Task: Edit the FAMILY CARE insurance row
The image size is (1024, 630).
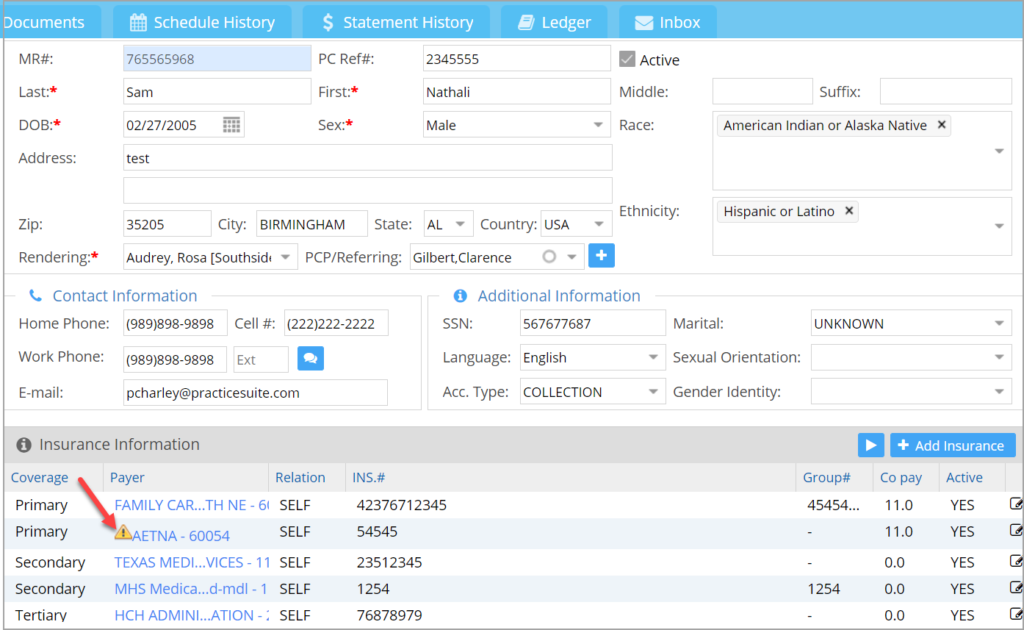Action: tap(1016, 505)
